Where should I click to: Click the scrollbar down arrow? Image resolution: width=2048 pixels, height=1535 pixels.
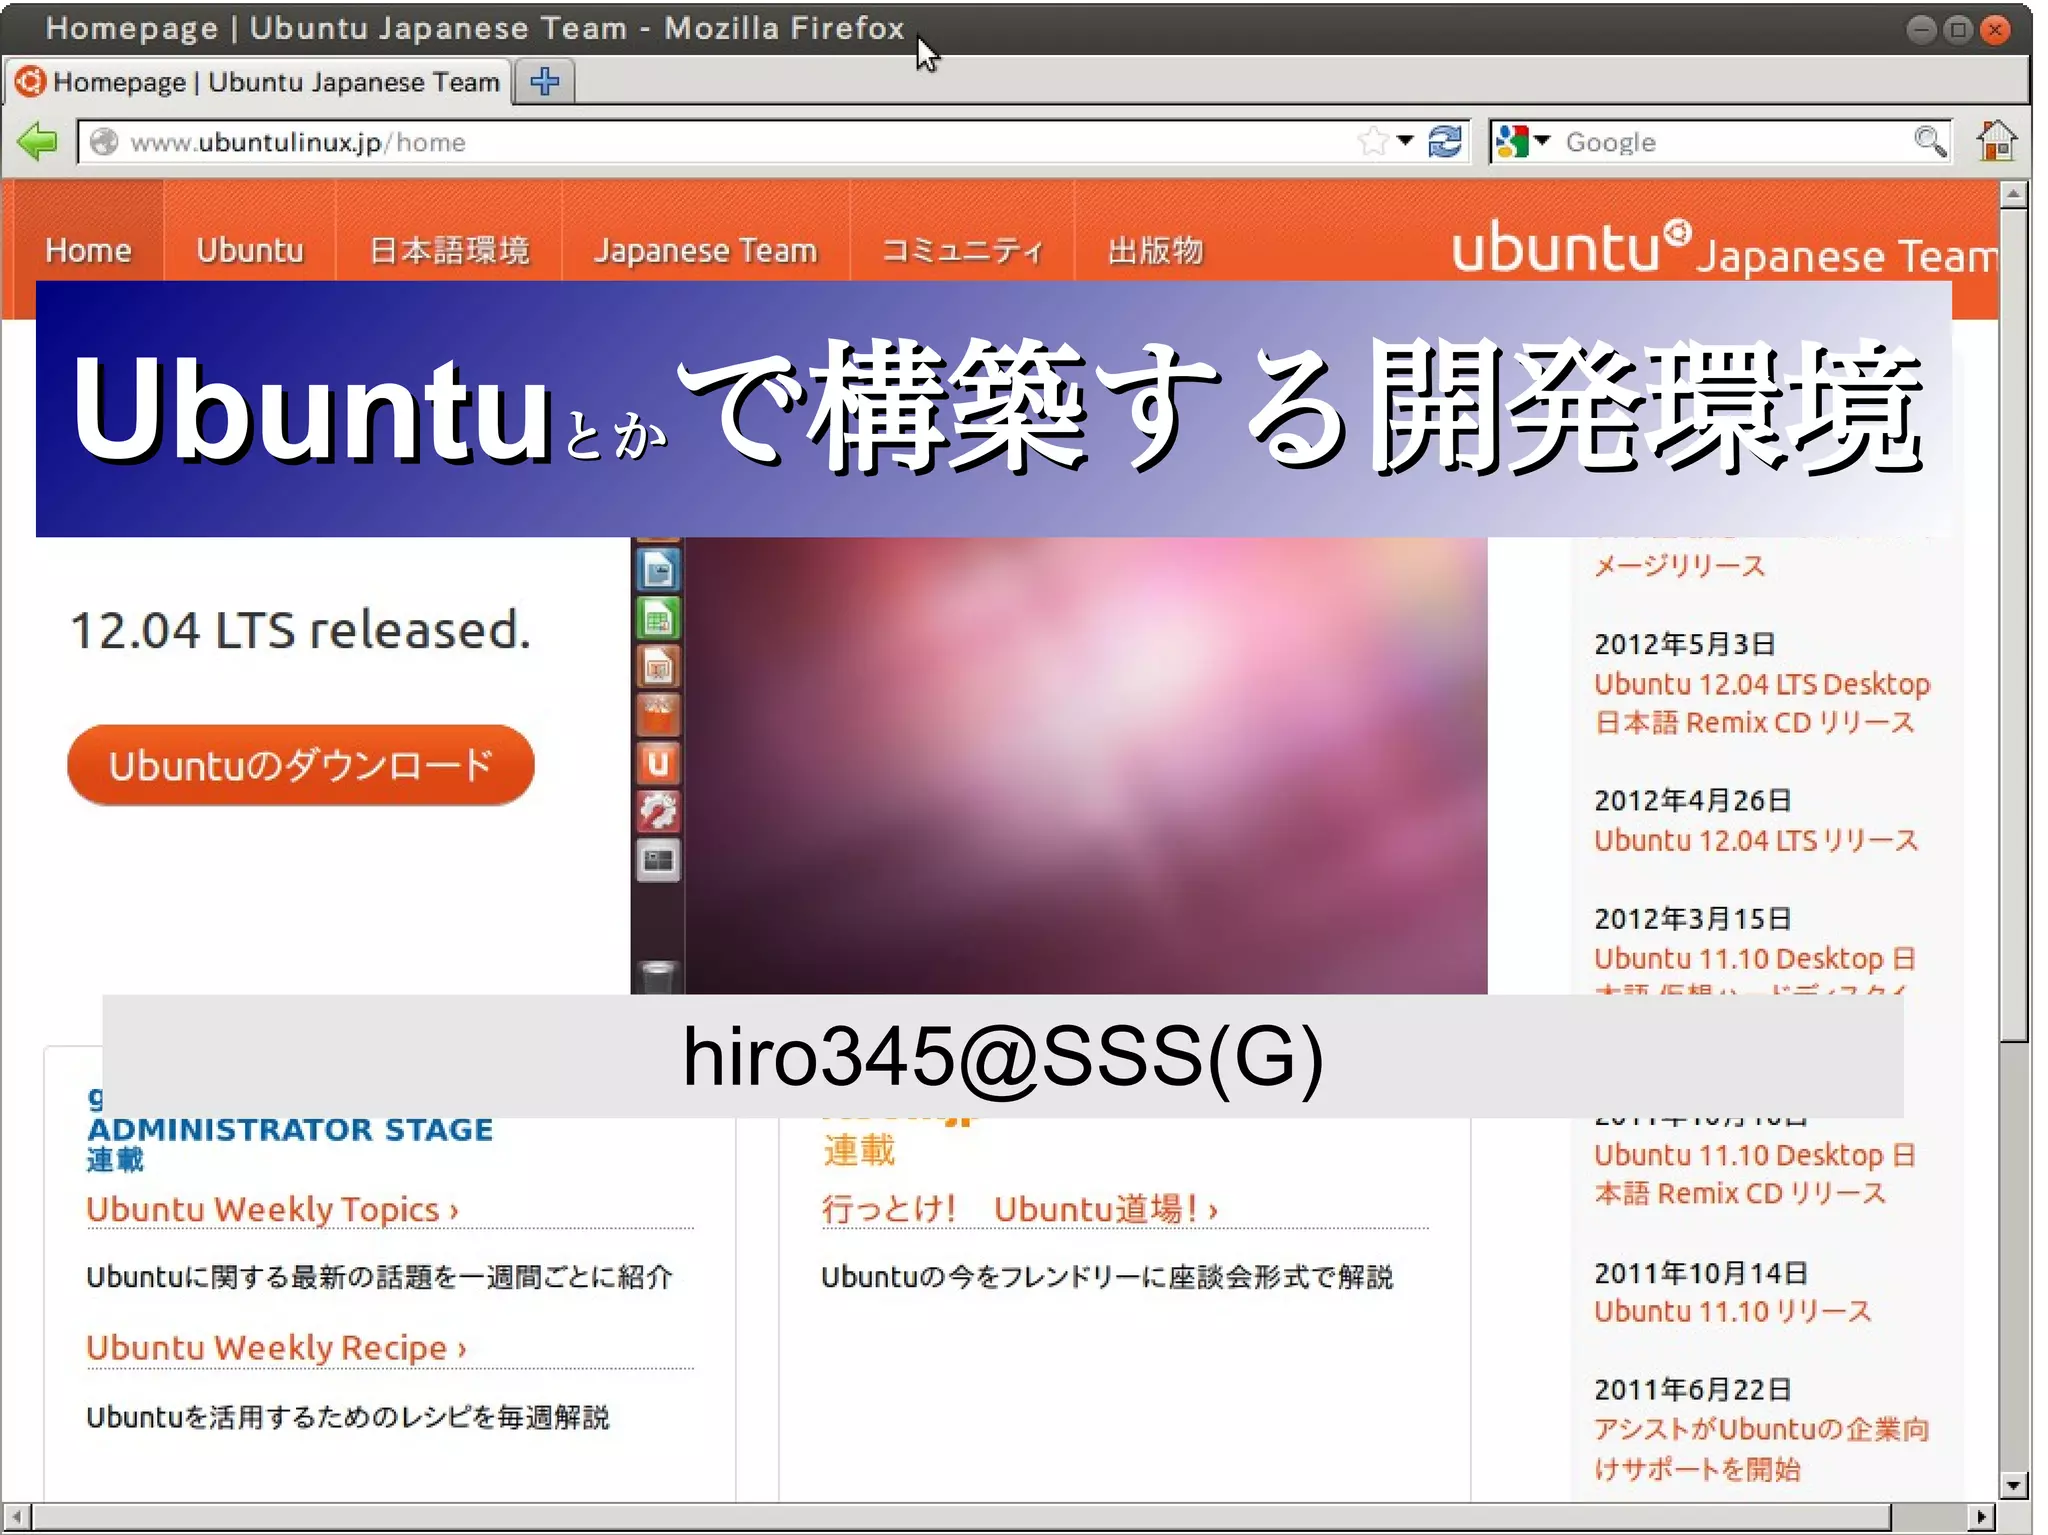pyautogui.click(x=2013, y=1485)
